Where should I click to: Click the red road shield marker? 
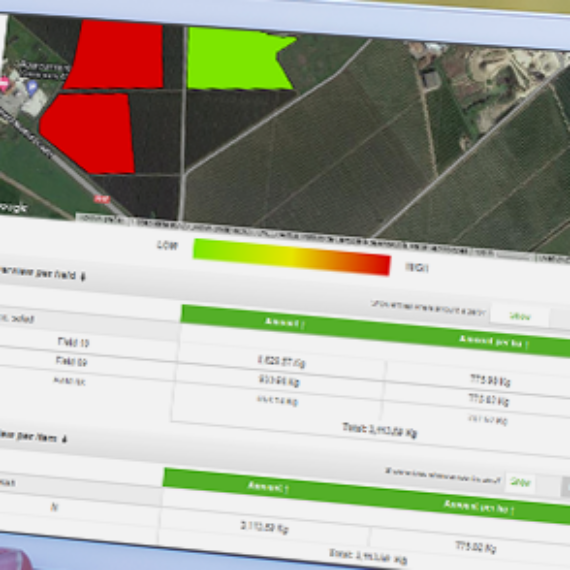click(101, 199)
